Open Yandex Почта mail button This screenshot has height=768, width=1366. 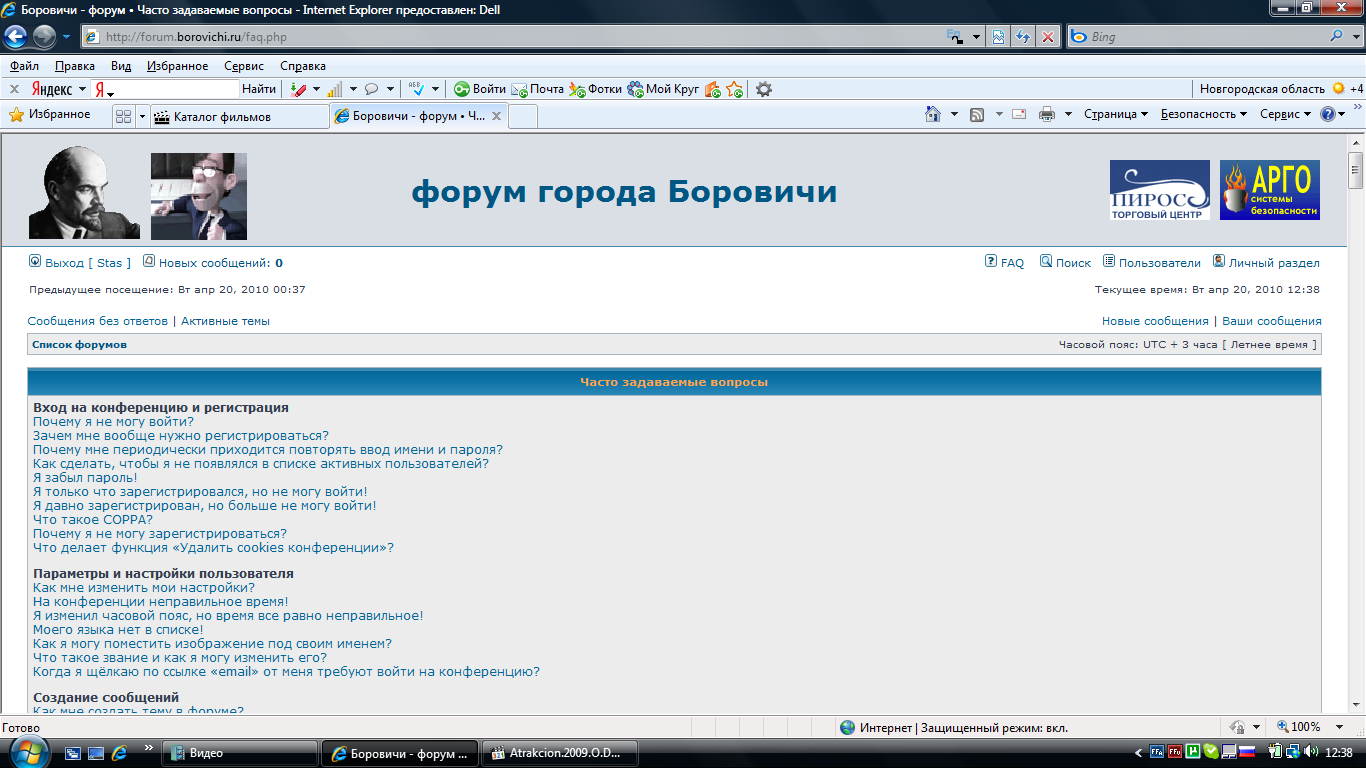[x=538, y=89]
